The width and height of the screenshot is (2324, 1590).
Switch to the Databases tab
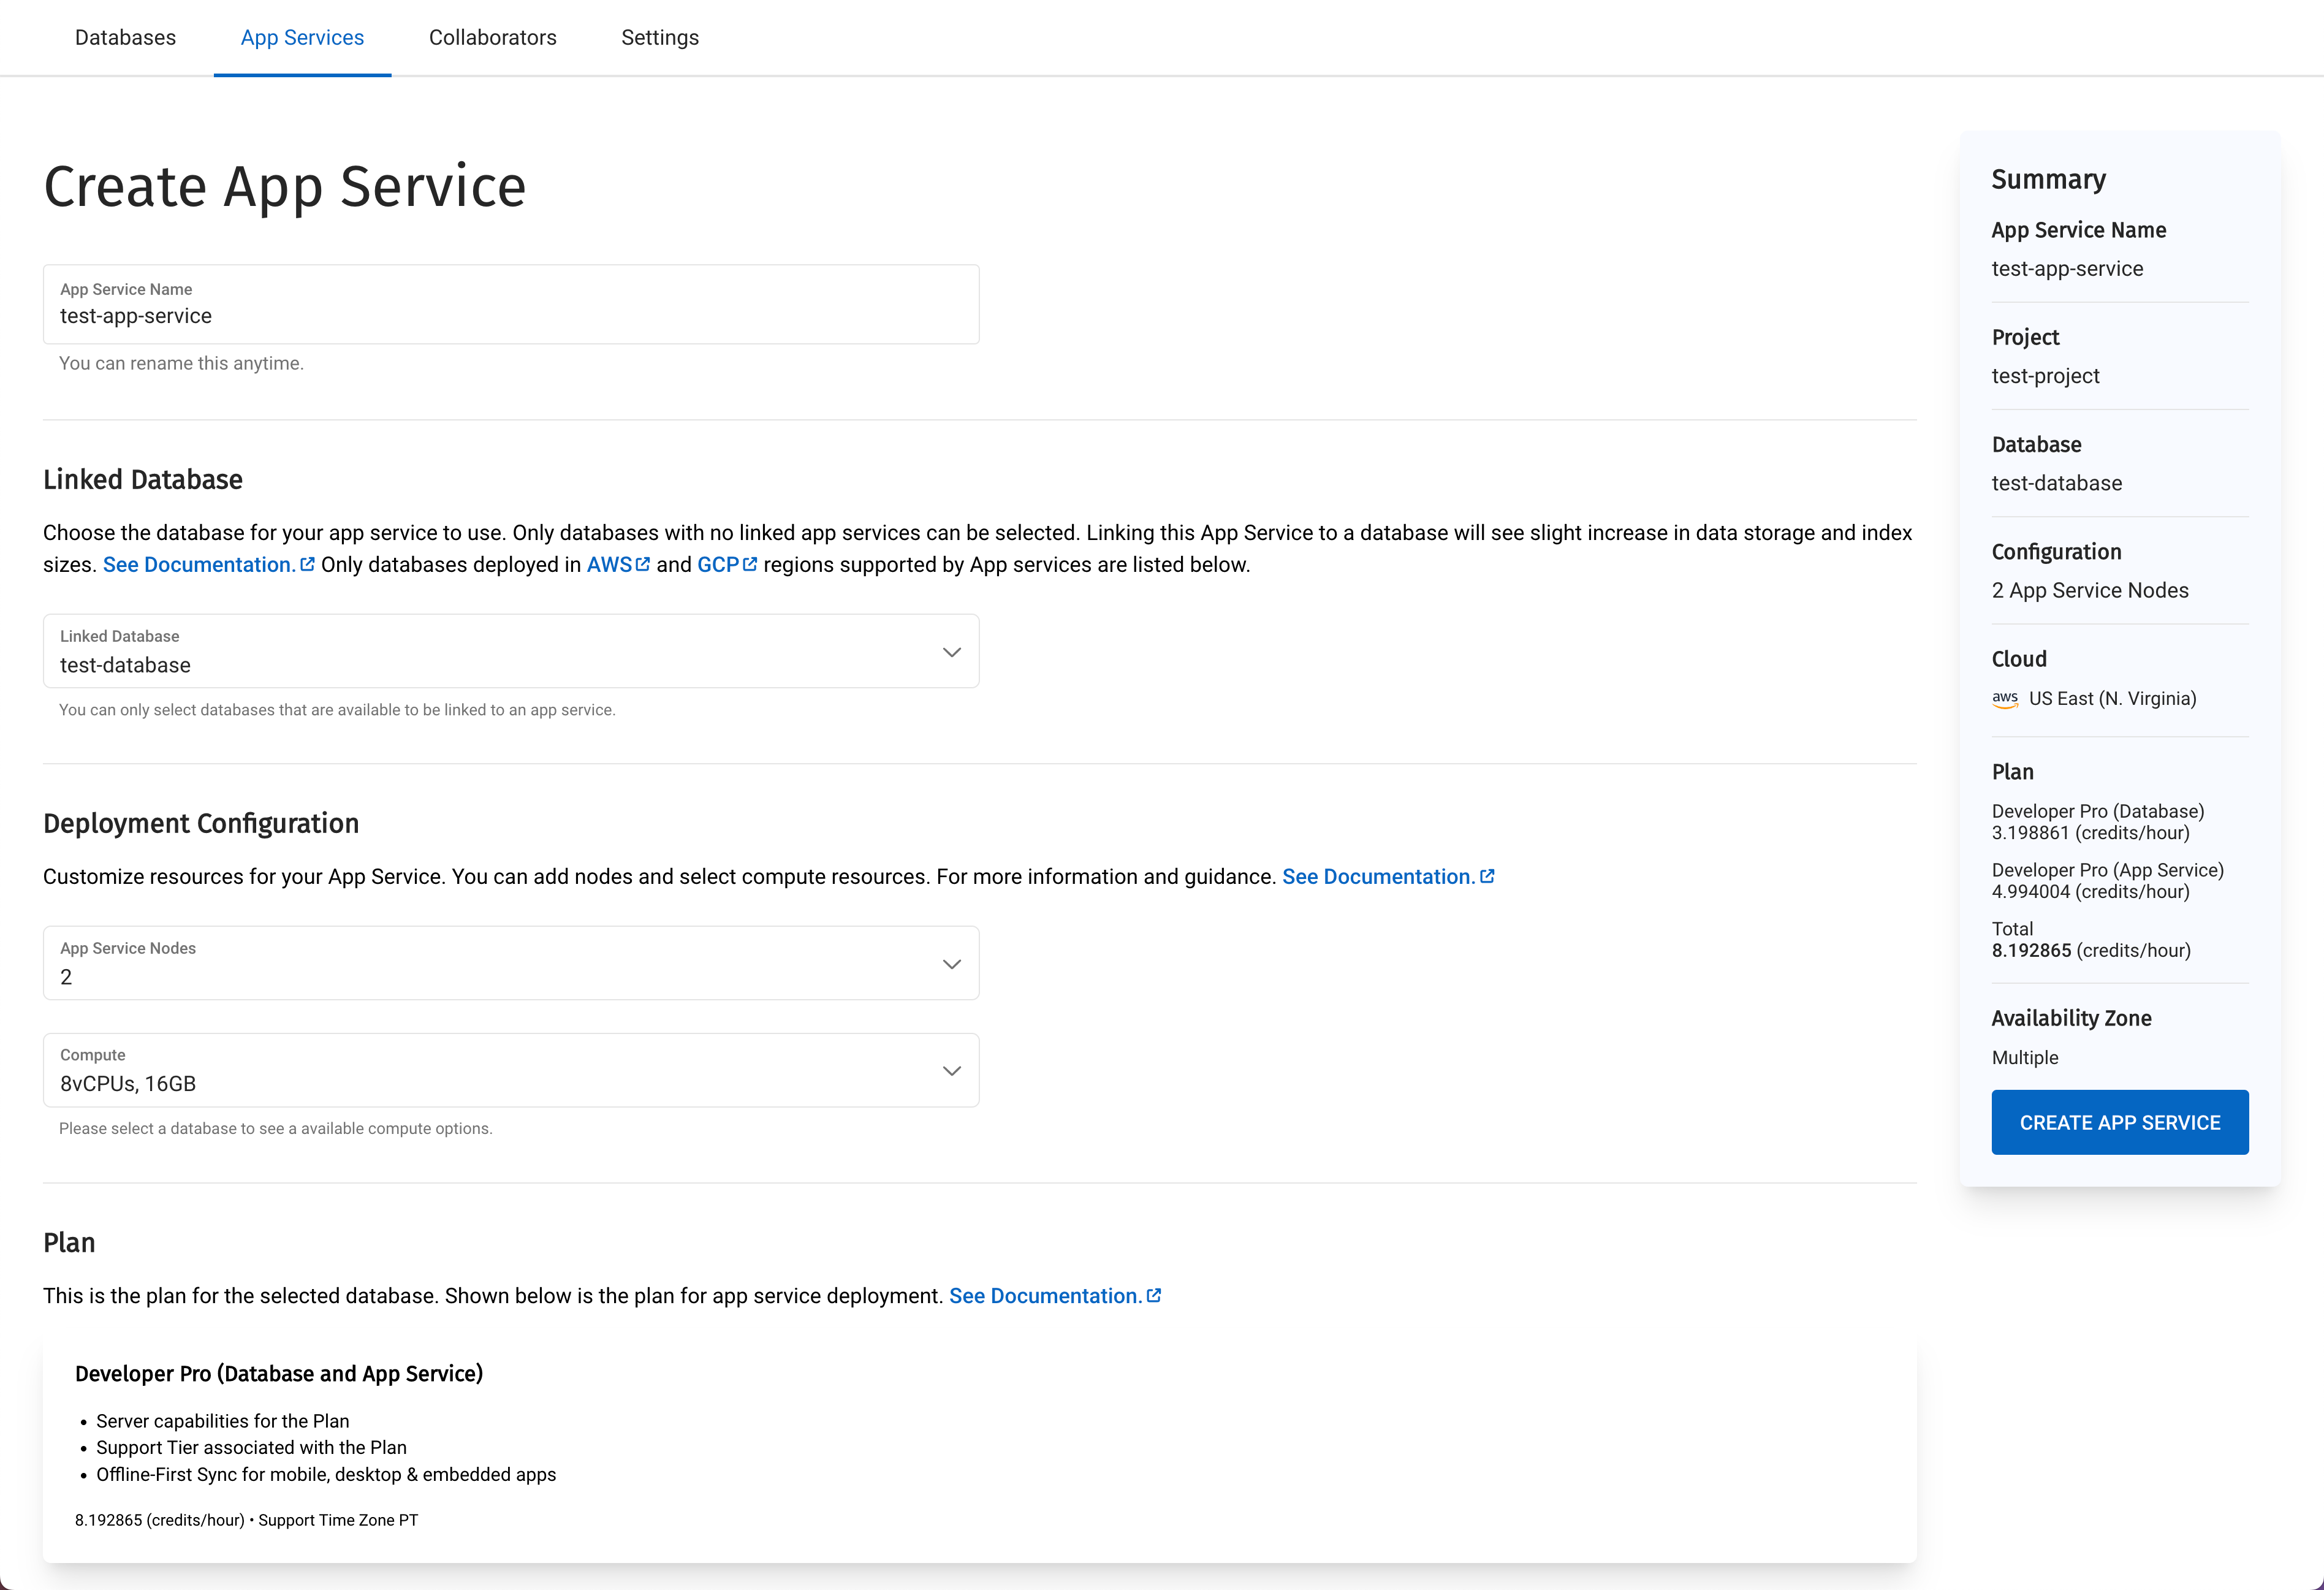124,39
